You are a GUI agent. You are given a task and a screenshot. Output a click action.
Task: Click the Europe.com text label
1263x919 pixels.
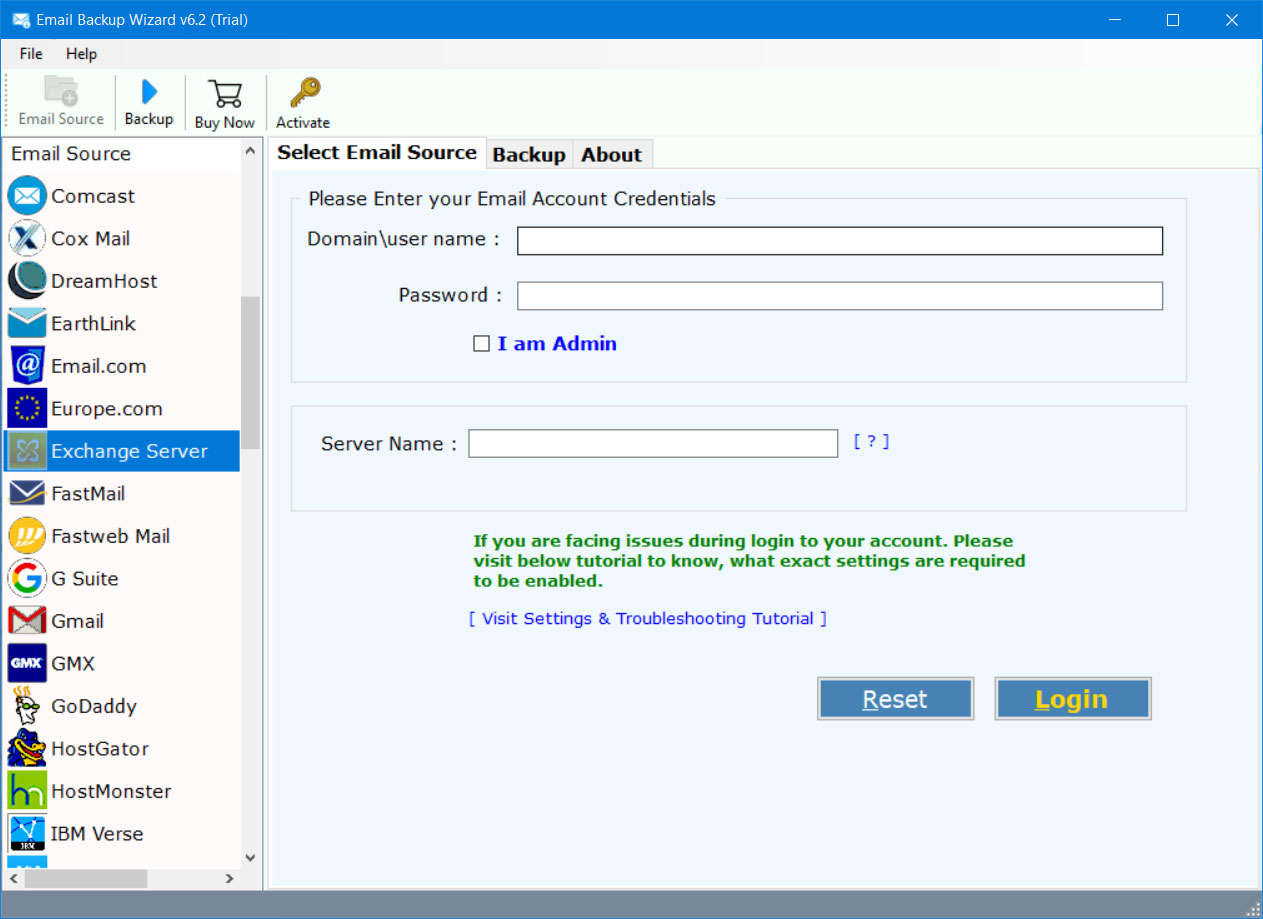[x=107, y=408]
